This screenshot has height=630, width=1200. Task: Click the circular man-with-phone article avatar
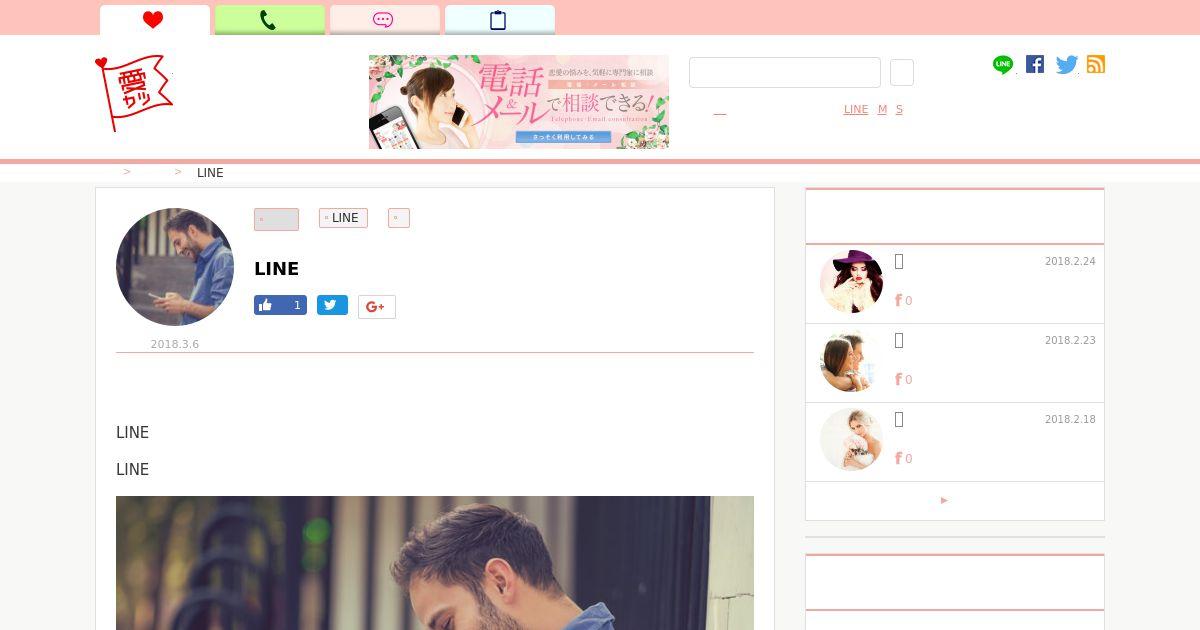tap(175, 267)
